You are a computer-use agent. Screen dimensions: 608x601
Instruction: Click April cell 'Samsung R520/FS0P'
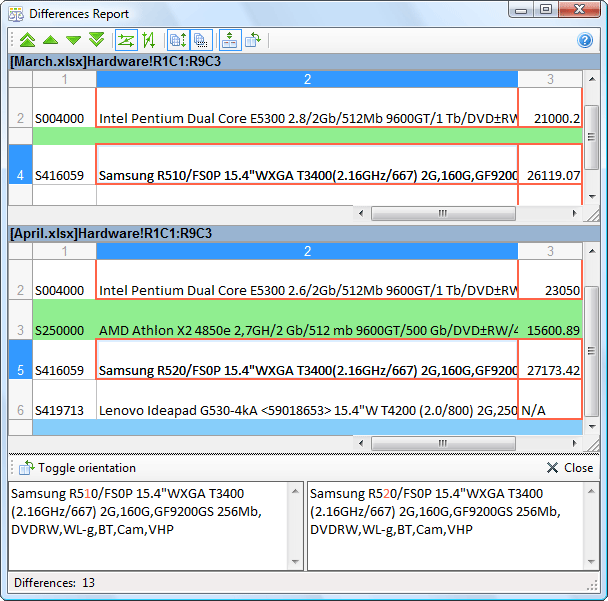[x=307, y=359]
